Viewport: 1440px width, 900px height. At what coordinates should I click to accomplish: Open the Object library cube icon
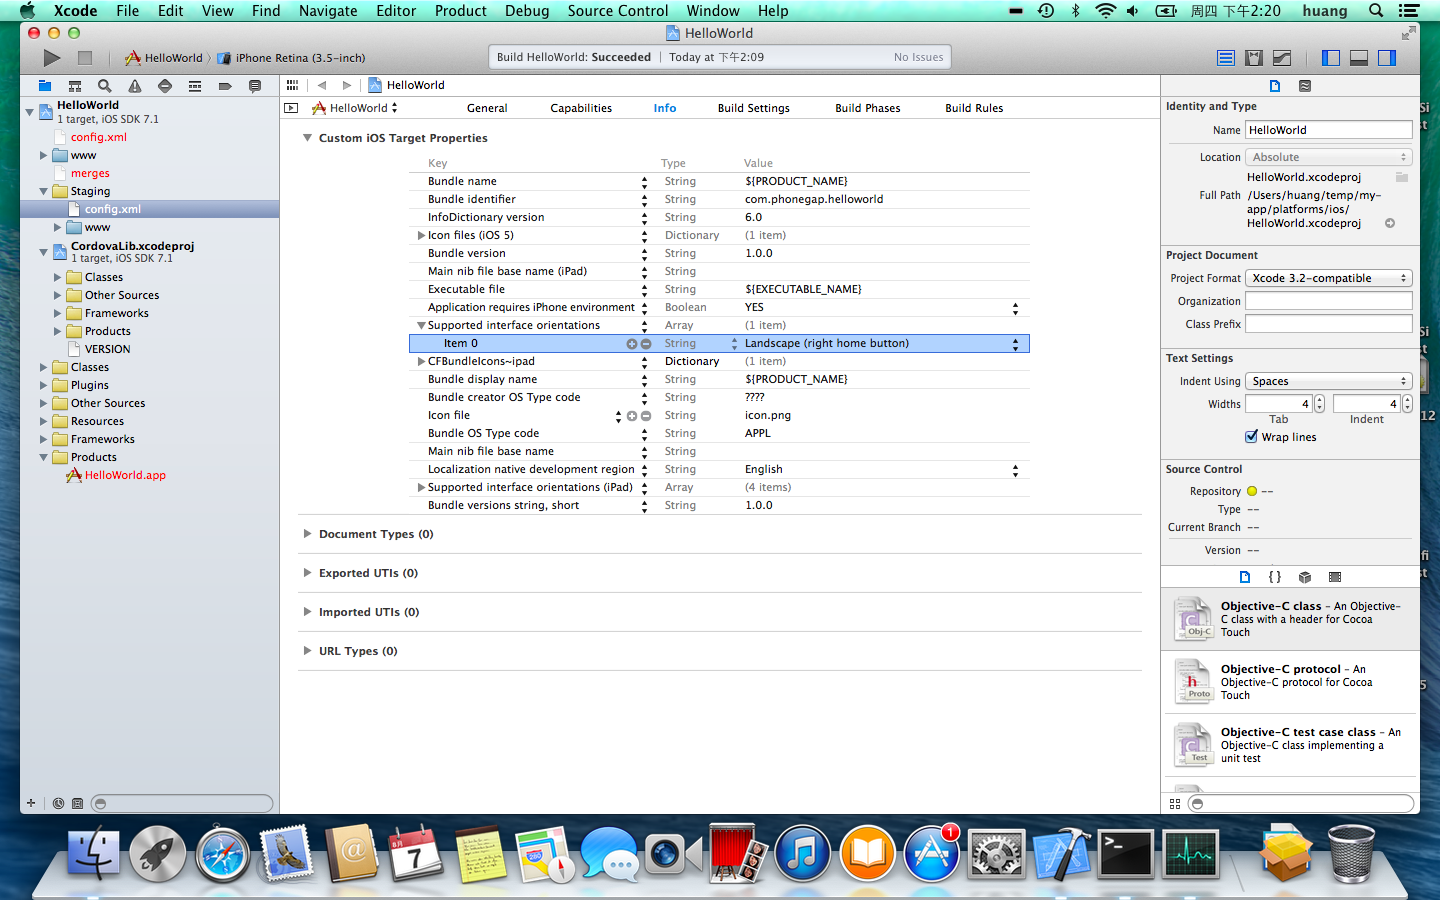pyautogui.click(x=1305, y=577)
